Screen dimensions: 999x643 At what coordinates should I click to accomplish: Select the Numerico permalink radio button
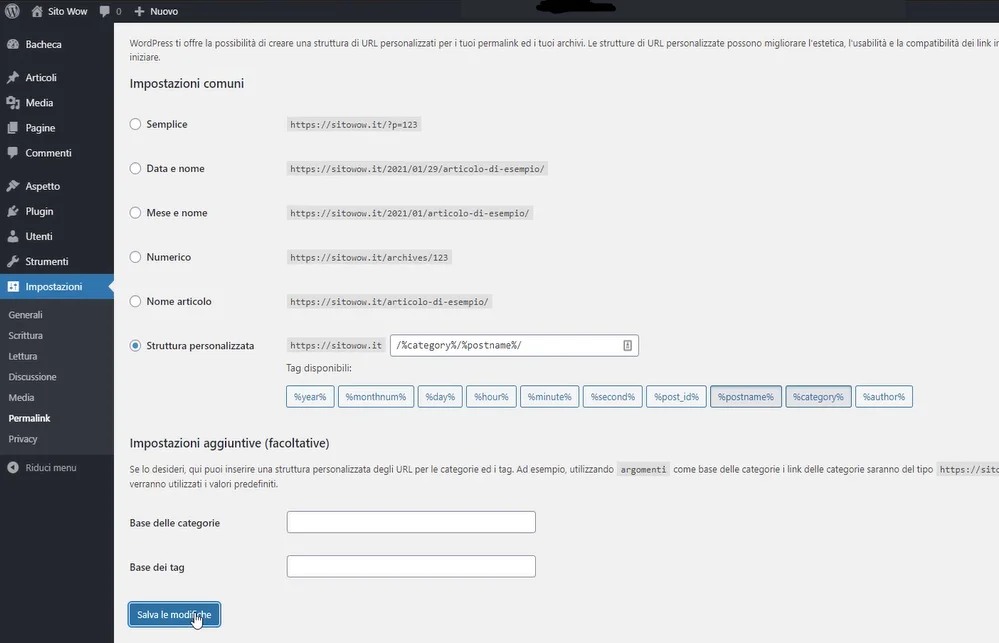click(x=135, y=257)
